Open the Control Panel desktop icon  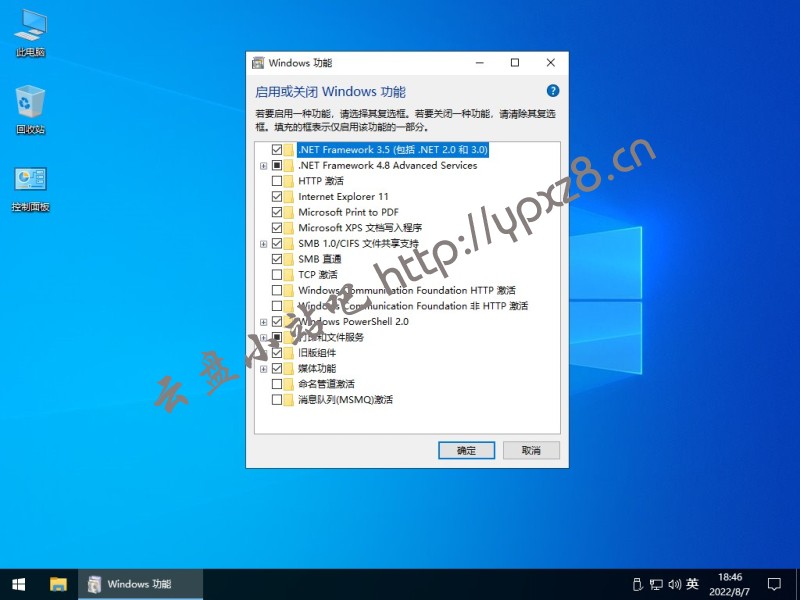[31, 189]
